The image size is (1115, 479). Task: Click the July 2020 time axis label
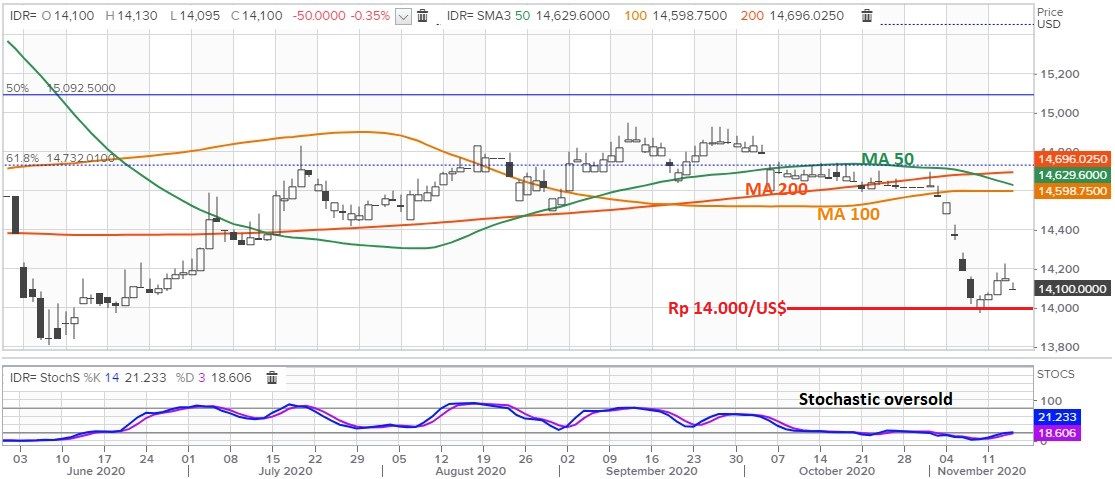tap(285, 471)
